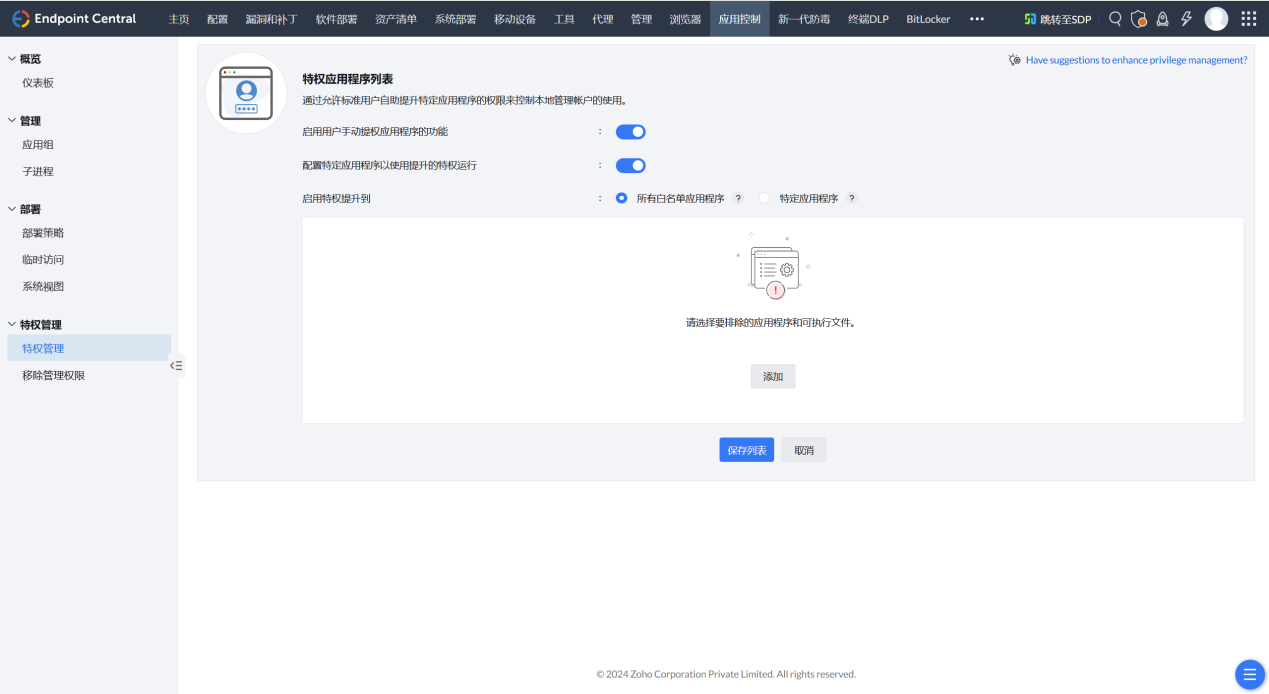Click the lightning bolt quick actions icon

pos(1187,19)
